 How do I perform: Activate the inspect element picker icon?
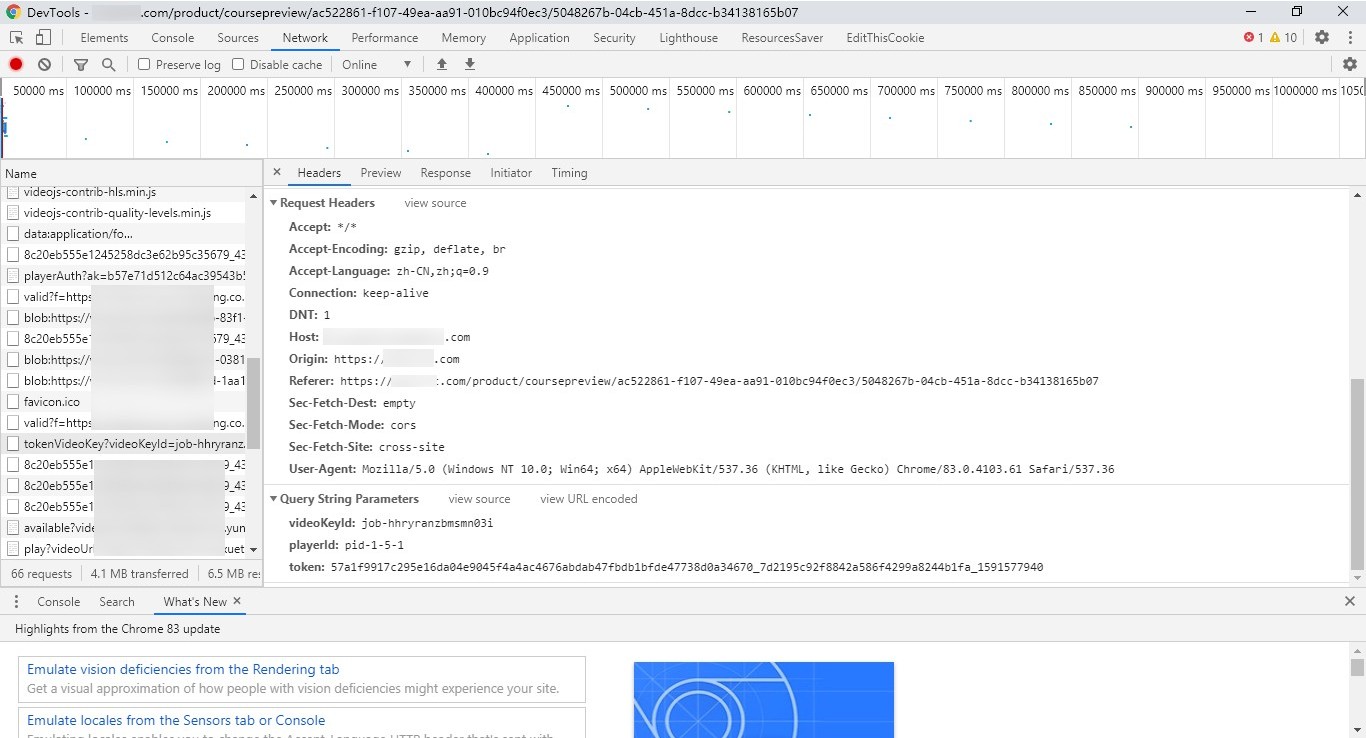[17, 38]
